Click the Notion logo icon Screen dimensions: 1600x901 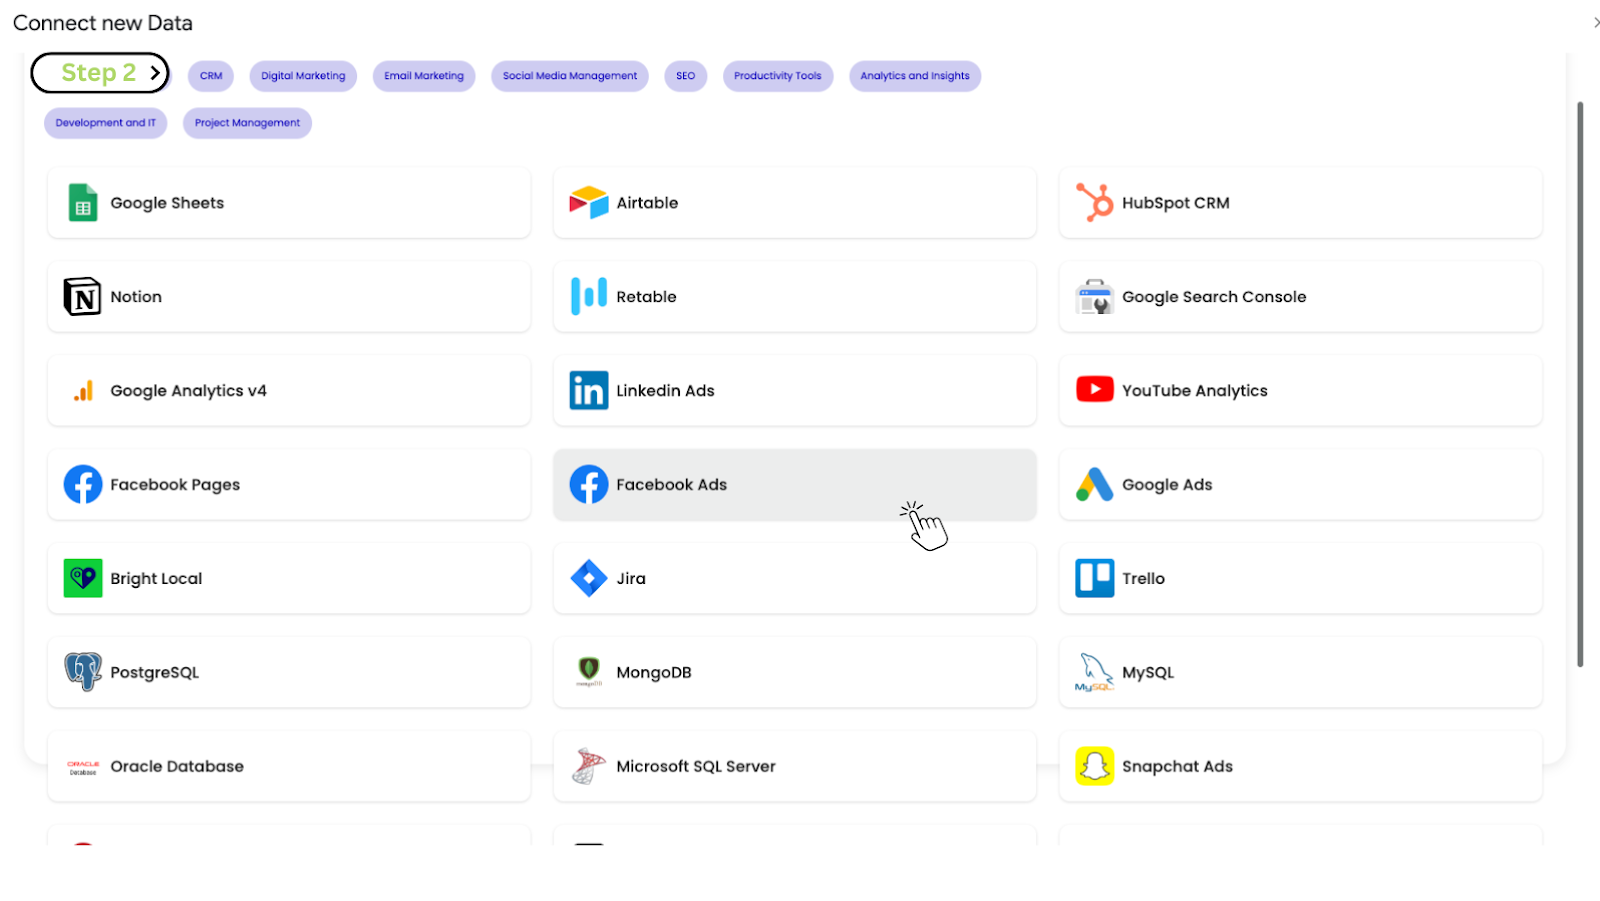[x=83, y=297]
